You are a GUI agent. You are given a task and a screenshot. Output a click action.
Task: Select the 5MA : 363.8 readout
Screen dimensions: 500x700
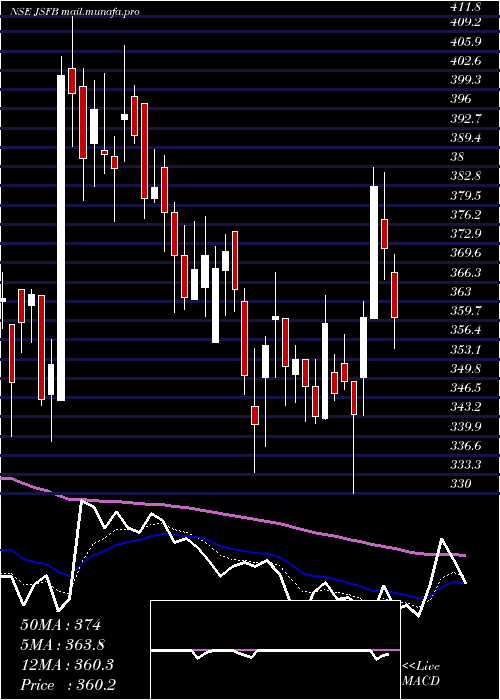63,645
